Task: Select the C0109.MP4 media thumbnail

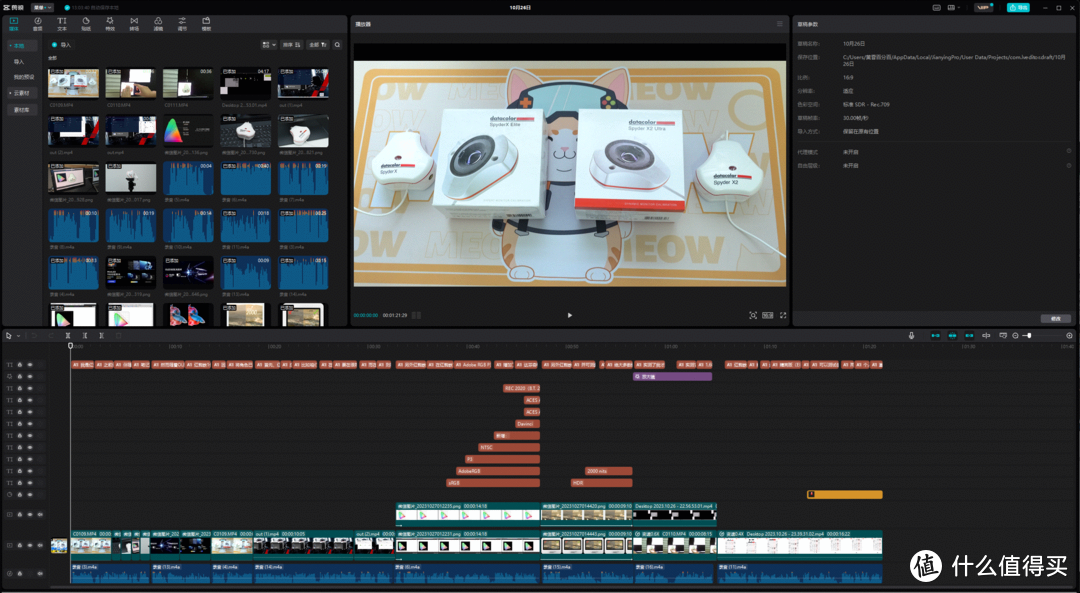Action: click(74, 83)
